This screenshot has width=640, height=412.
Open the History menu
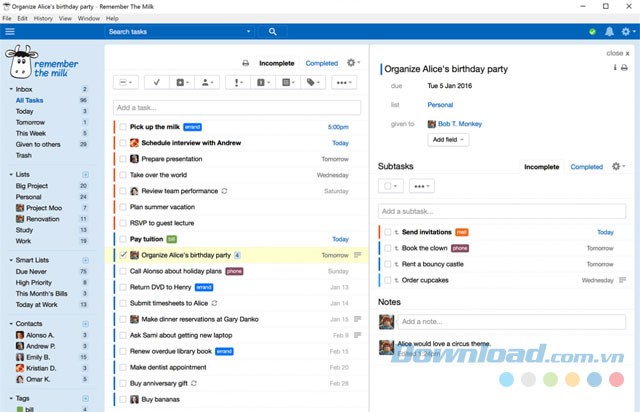pos(43,18)
